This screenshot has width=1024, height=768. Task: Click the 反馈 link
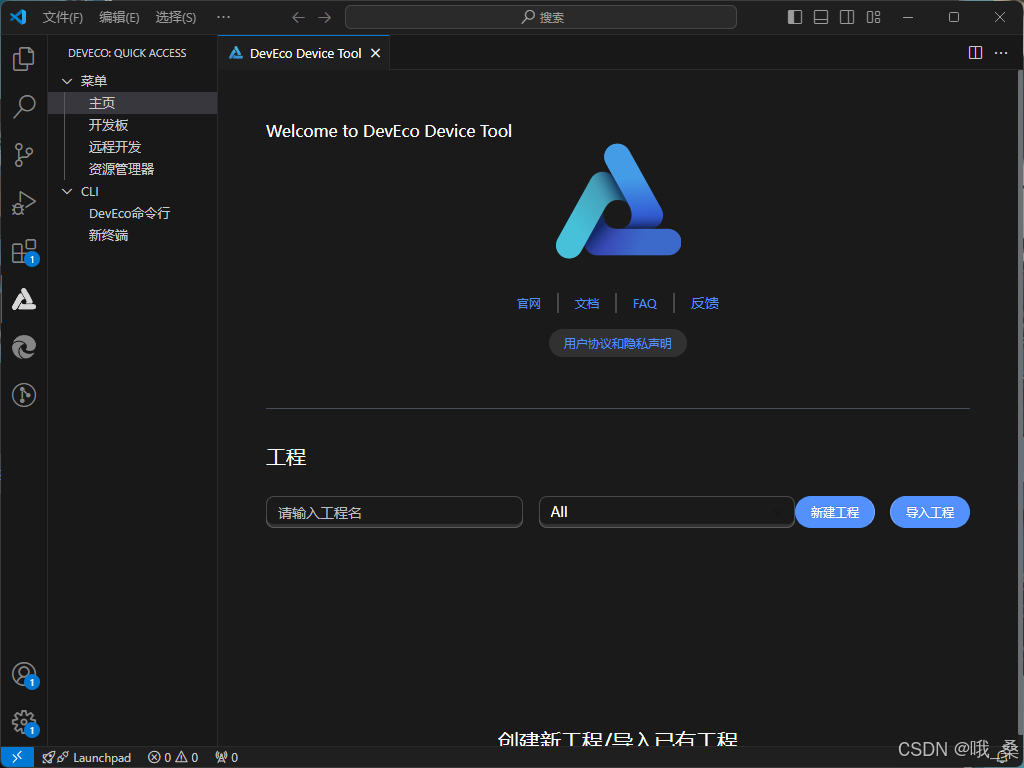(x=705, y=304)
